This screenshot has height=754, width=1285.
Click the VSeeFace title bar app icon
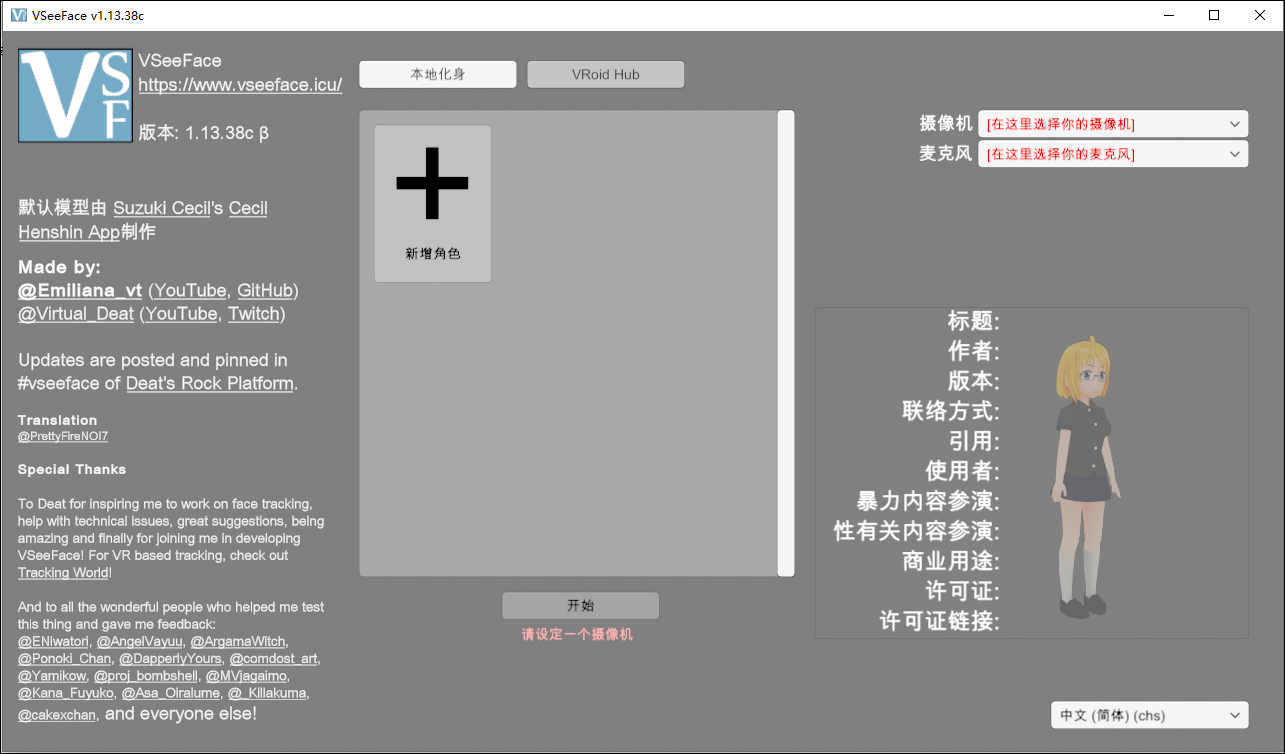(17, 15)
